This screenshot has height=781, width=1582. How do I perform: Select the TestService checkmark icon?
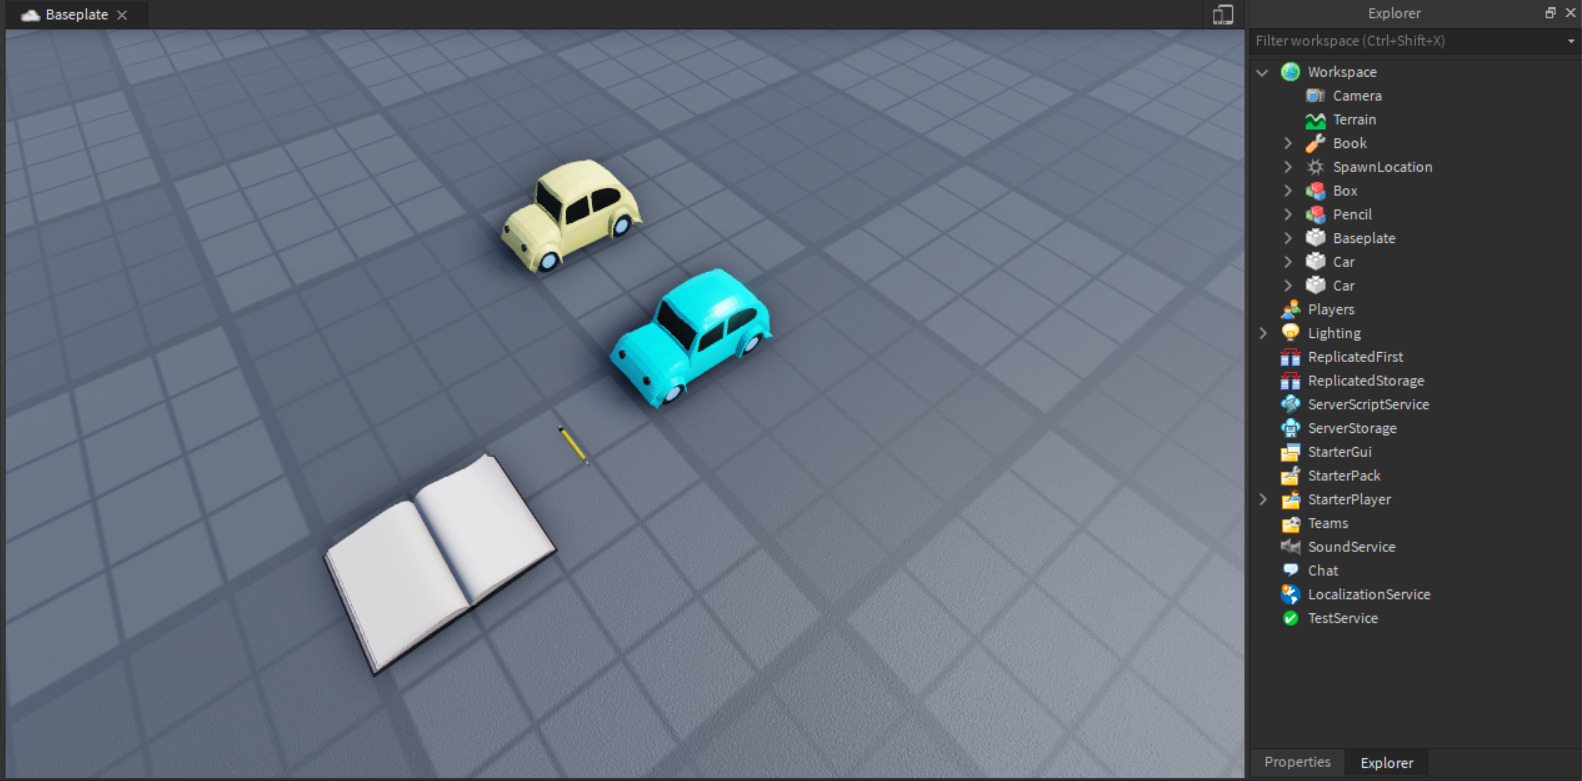[1290, 618]
